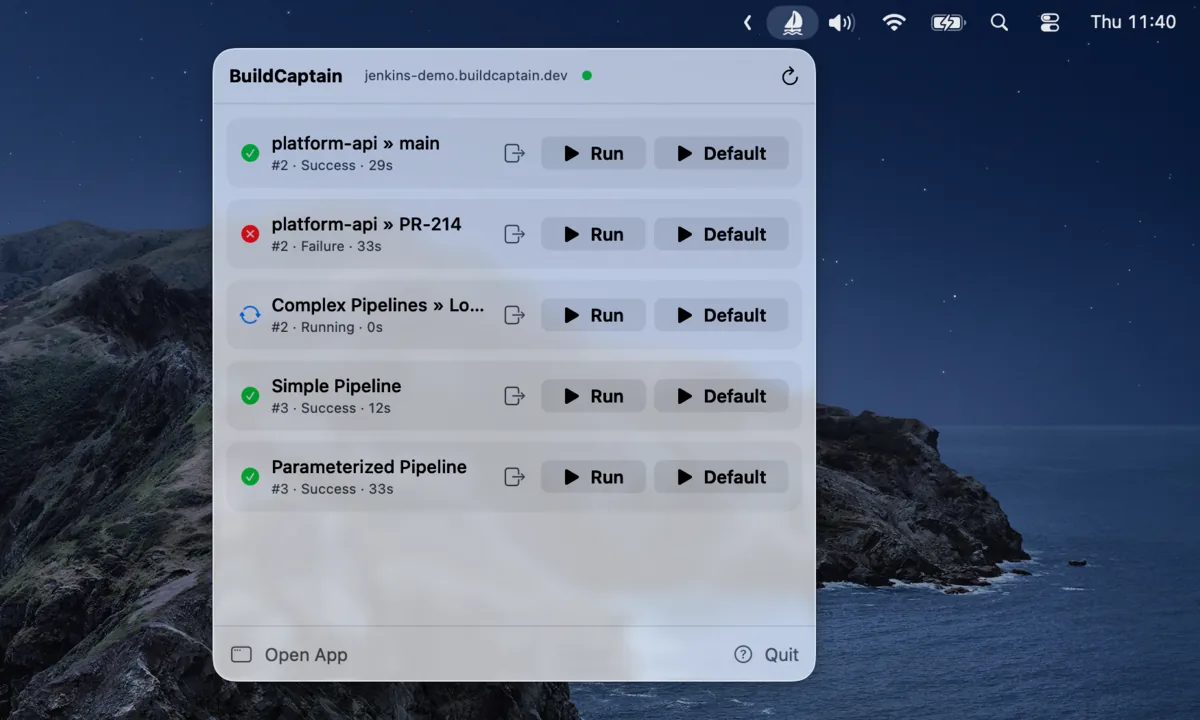Viewport: 1200px width, 720px height.
Task: Select the platform-api » main job name
Action: coord(356,143)
